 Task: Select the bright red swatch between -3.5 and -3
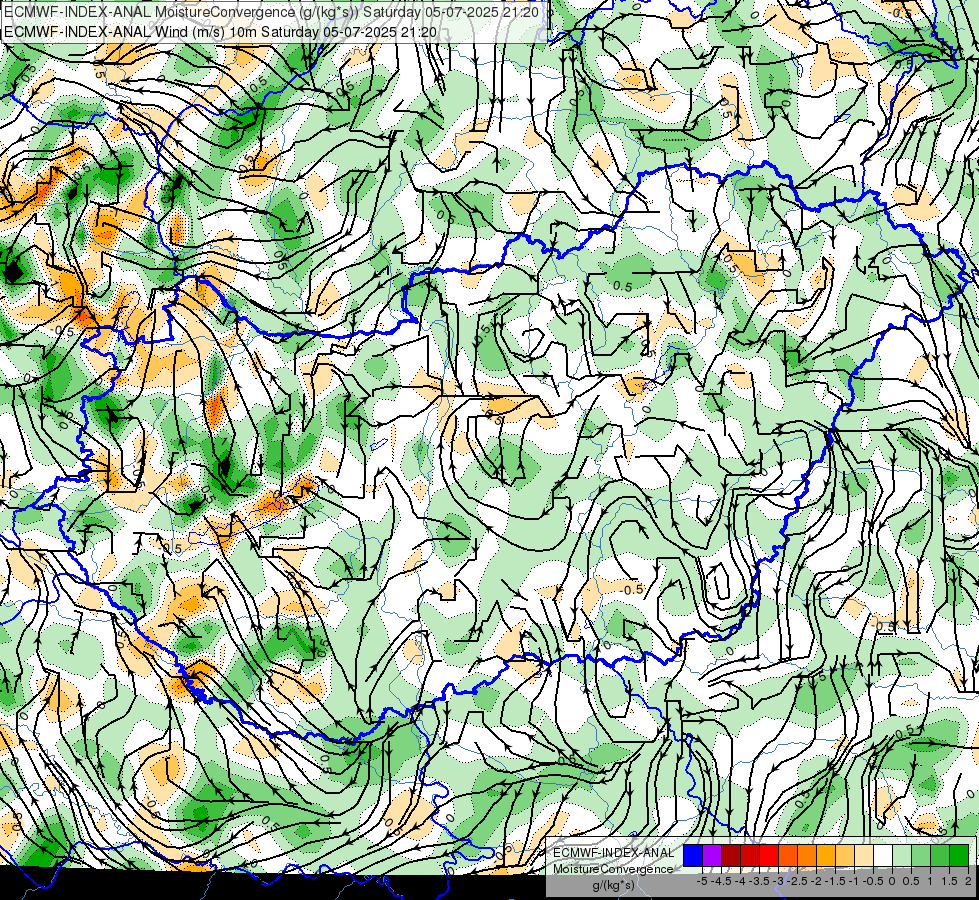[x=769, y=855]
